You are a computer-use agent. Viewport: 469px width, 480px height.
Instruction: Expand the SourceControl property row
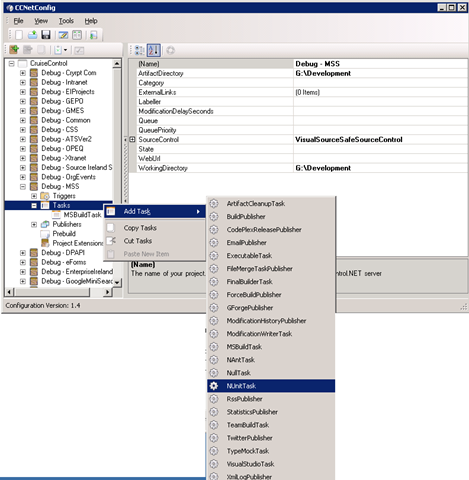coord(132,139)
